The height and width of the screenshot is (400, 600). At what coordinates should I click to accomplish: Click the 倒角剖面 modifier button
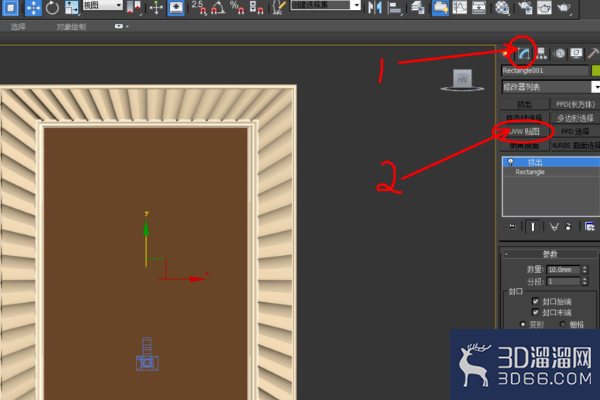click(524, 145)
